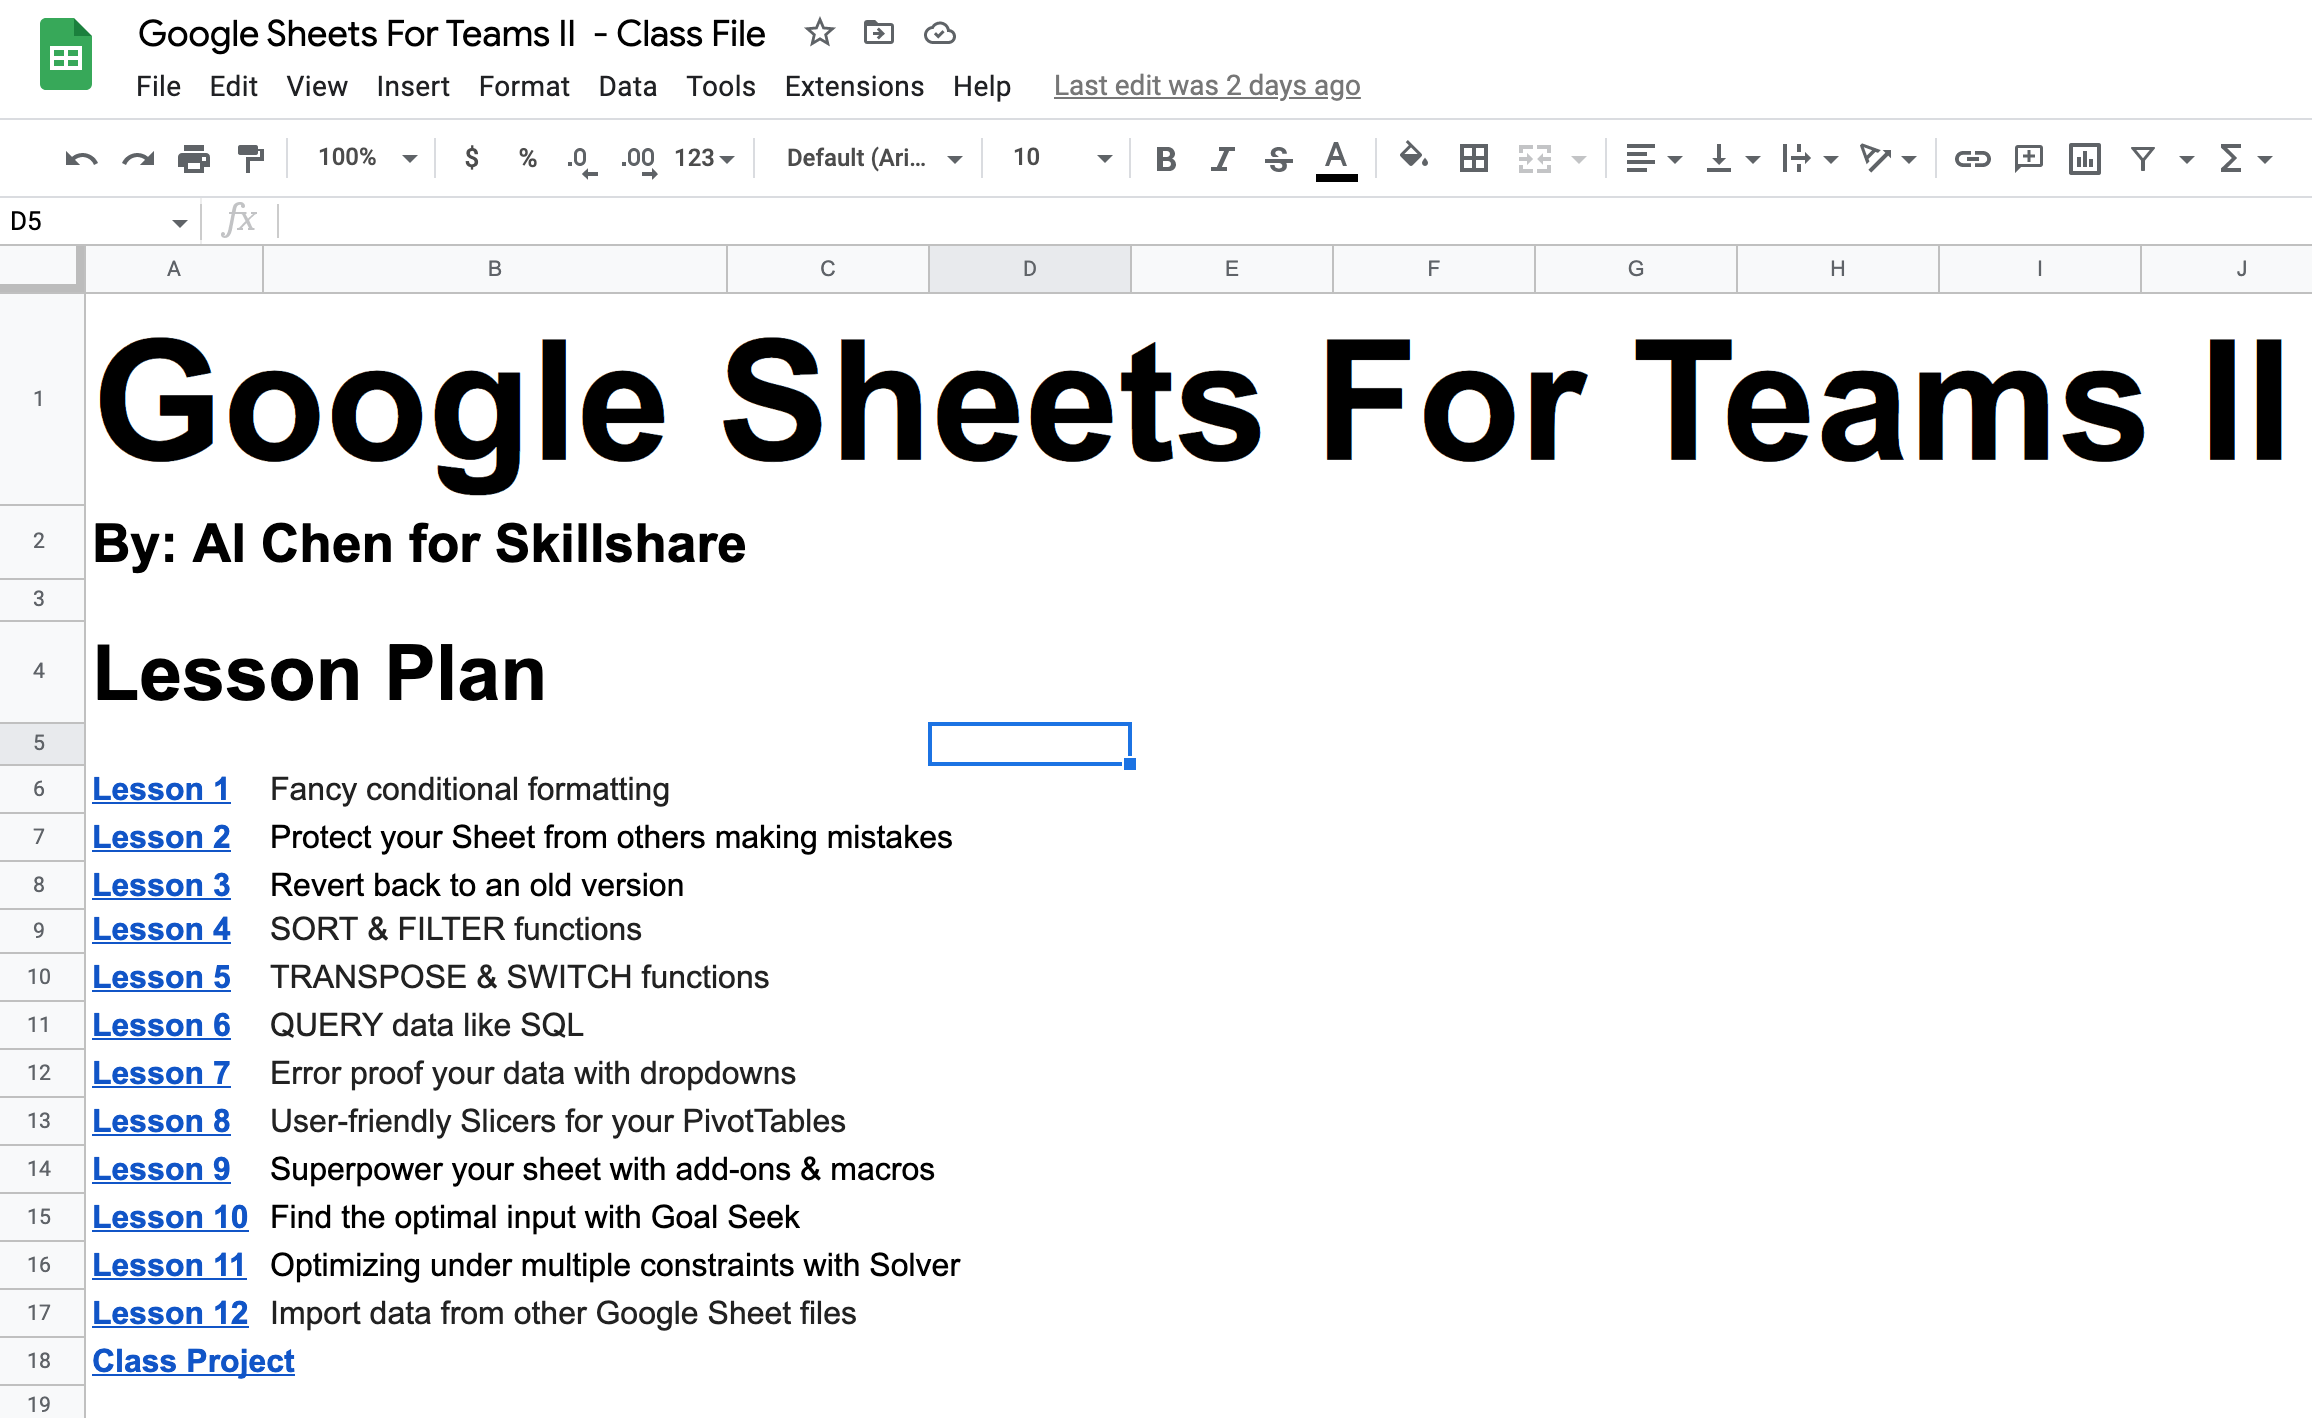Click the Print icon
This screenshot has height=1418, width=2312.
[193, 157]
